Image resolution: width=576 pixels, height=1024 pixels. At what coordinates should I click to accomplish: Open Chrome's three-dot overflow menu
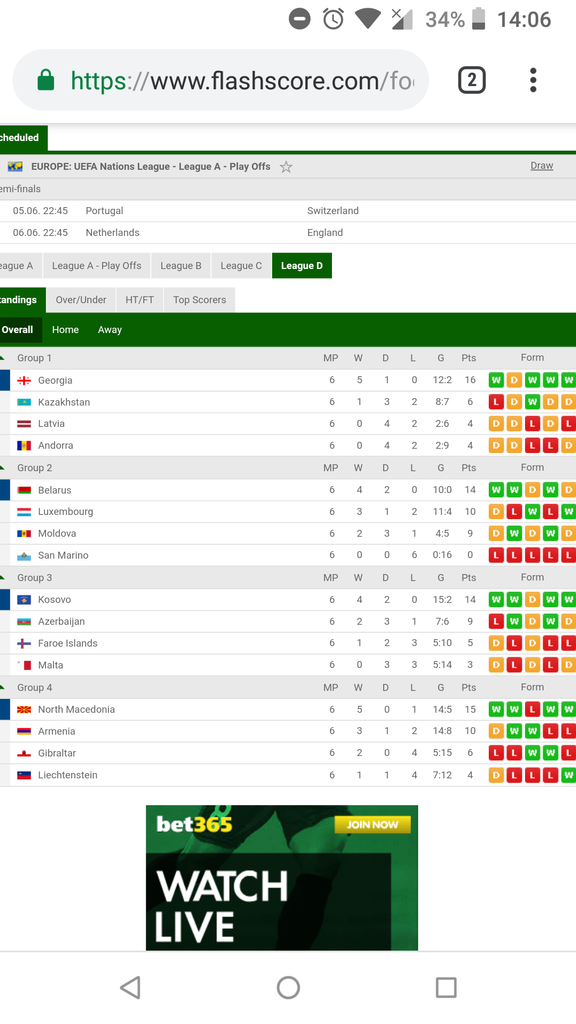pyautogui.click(x=533, y=80)
